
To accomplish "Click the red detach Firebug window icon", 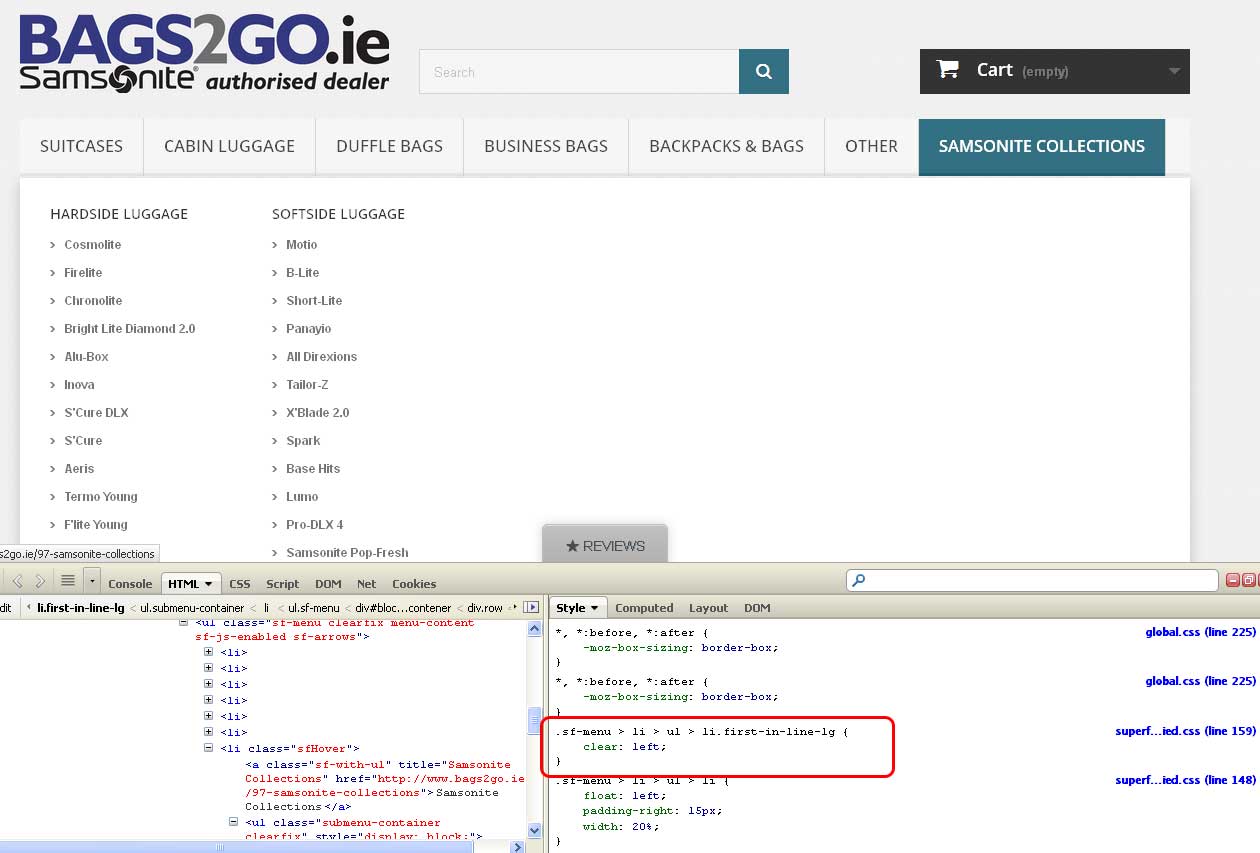I will pos(1249,580).
